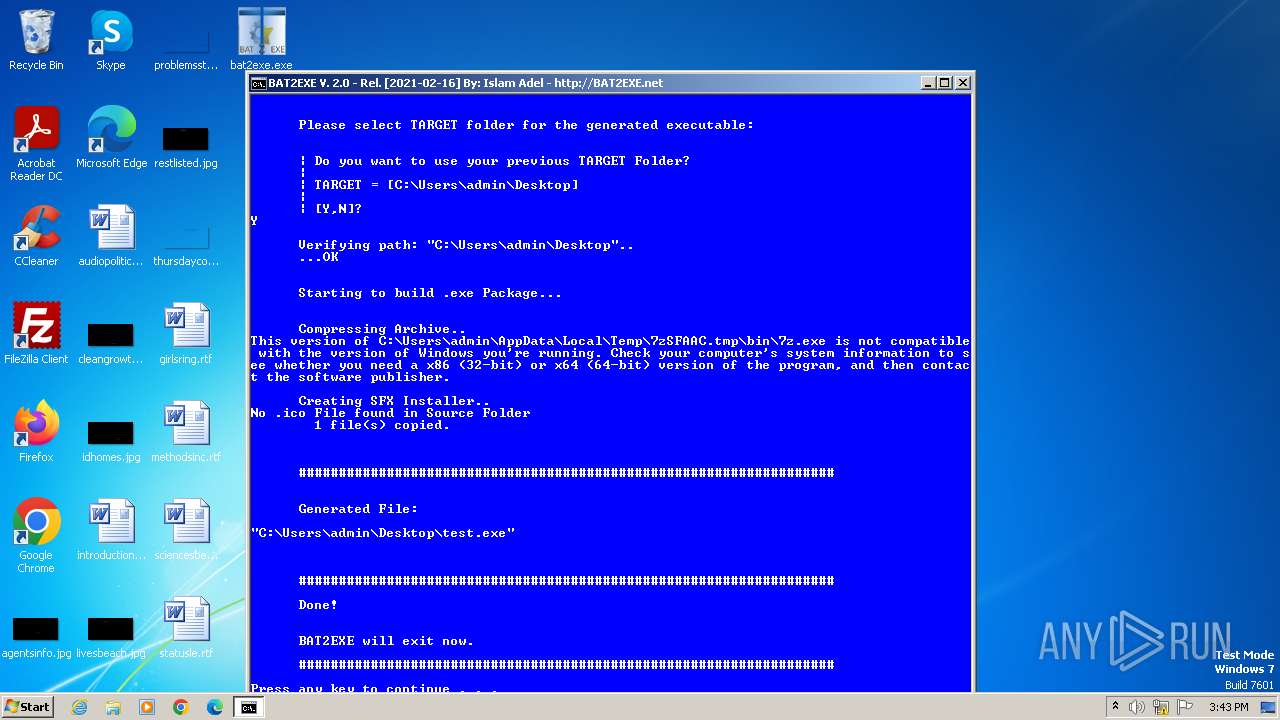Click 'No .ico File found in Source Folder' line
Screen dimensions: 1280x720
[391, 413]
